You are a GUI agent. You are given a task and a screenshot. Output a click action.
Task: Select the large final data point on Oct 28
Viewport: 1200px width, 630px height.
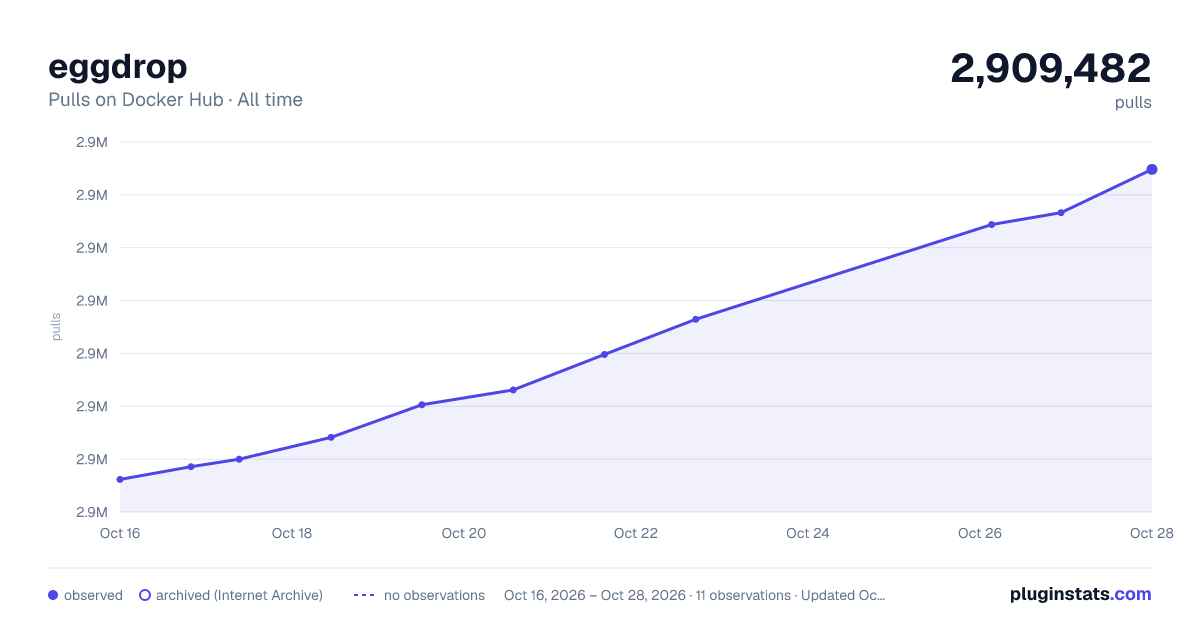tap(1152, 169)
